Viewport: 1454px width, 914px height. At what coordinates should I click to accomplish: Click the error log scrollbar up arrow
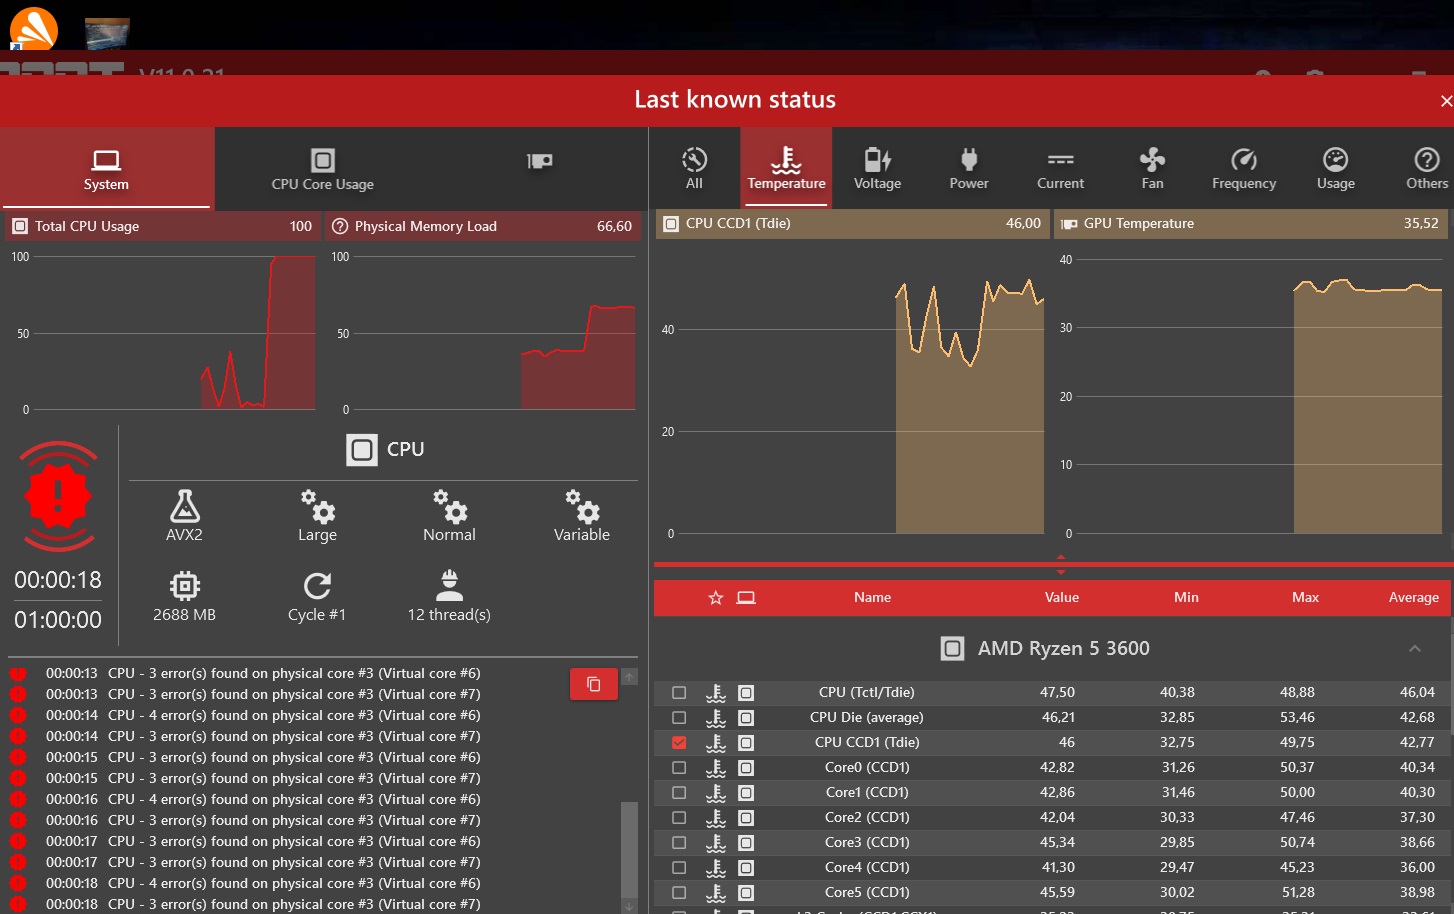pyautogui.click(x=629, y=677)
